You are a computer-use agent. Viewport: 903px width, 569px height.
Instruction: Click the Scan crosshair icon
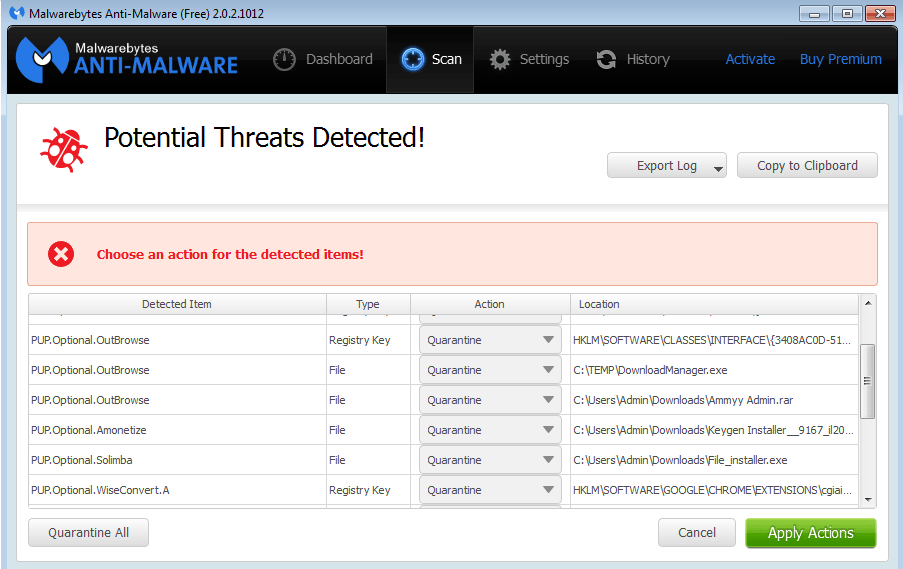point(412,59)
